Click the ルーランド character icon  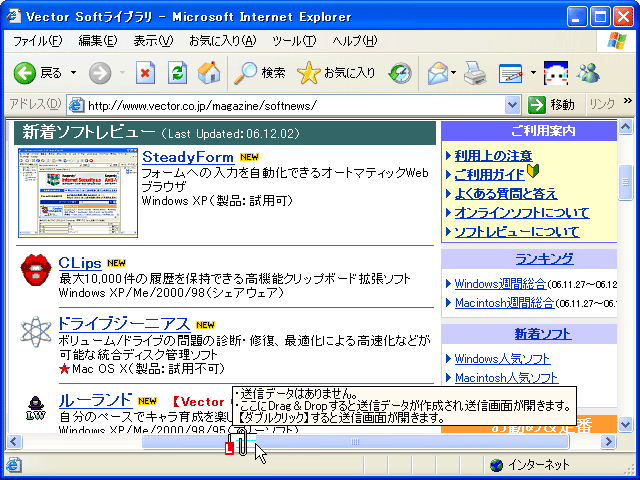(36, 407)
